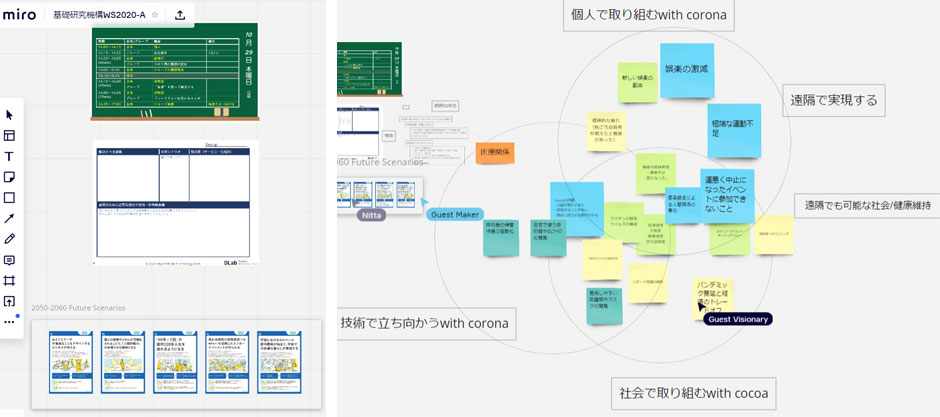
Task: Select yellow パンデミック sticky note
Action: coord(712,297)
